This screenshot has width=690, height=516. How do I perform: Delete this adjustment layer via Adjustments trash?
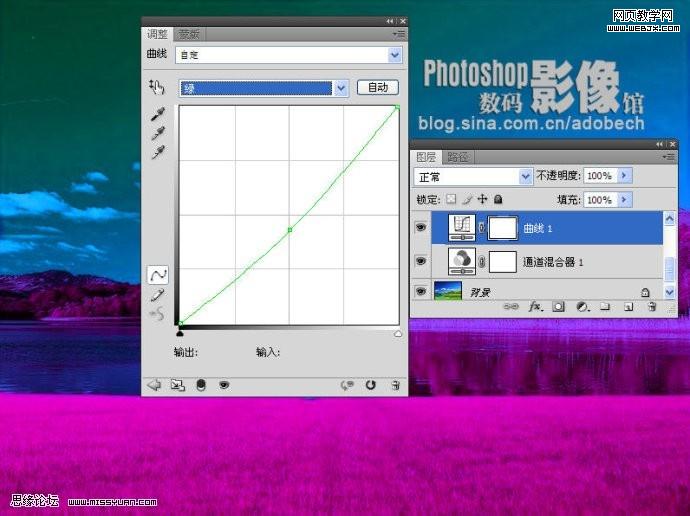tap(395, 385)
